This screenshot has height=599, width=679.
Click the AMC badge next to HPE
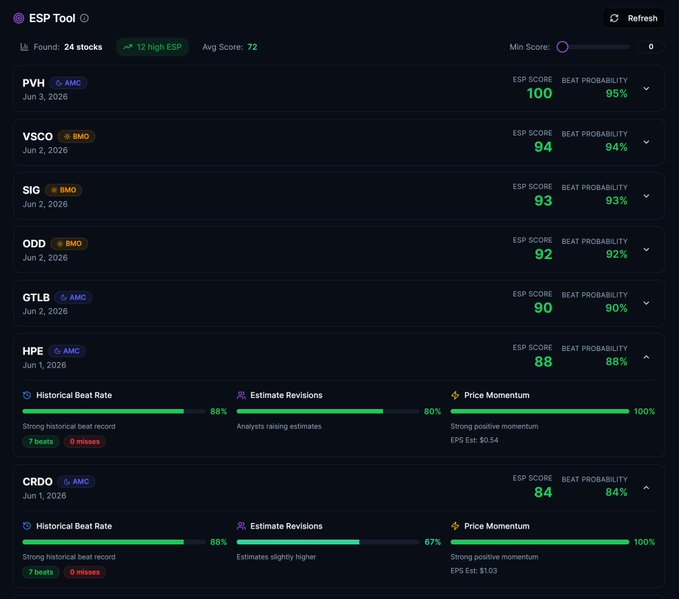[67, 351]
